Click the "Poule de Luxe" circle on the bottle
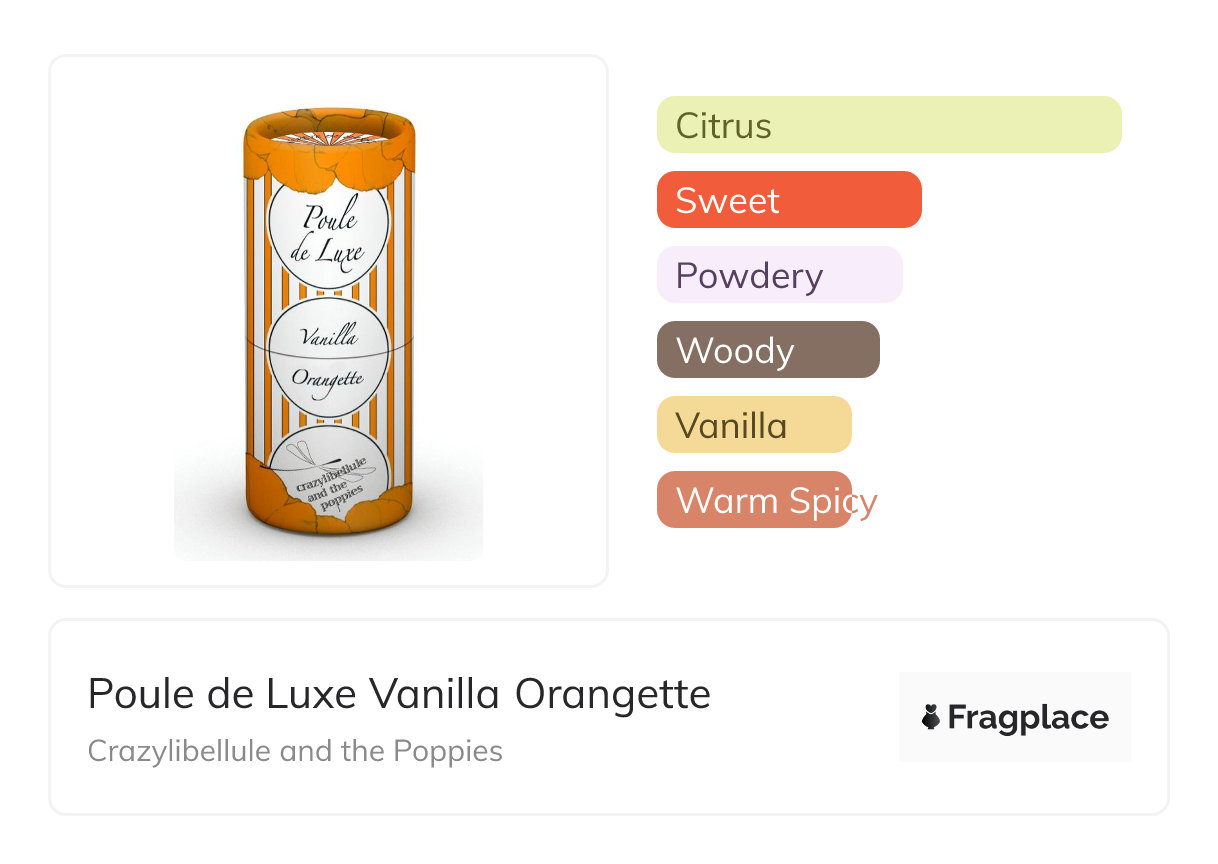The width and height of the screenshot is (1218, 864). point(329,233)
